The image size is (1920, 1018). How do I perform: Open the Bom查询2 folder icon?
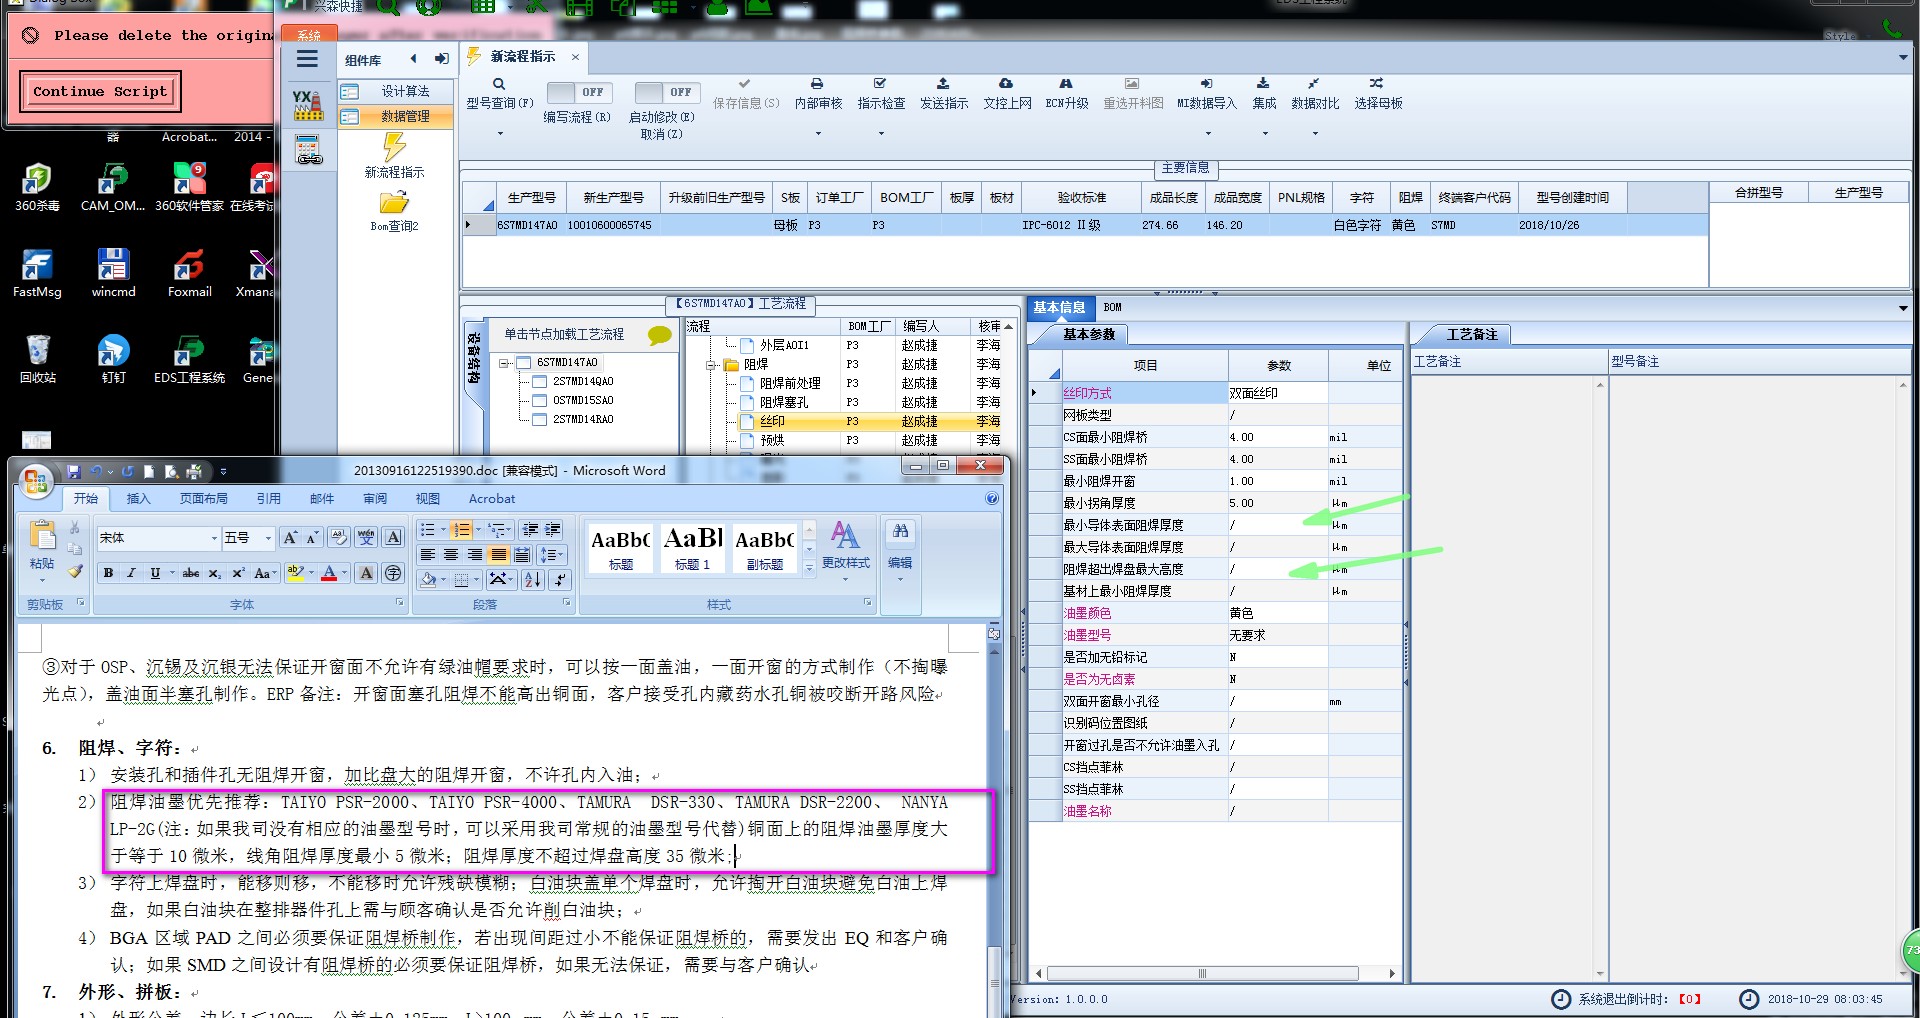point(394,203)
